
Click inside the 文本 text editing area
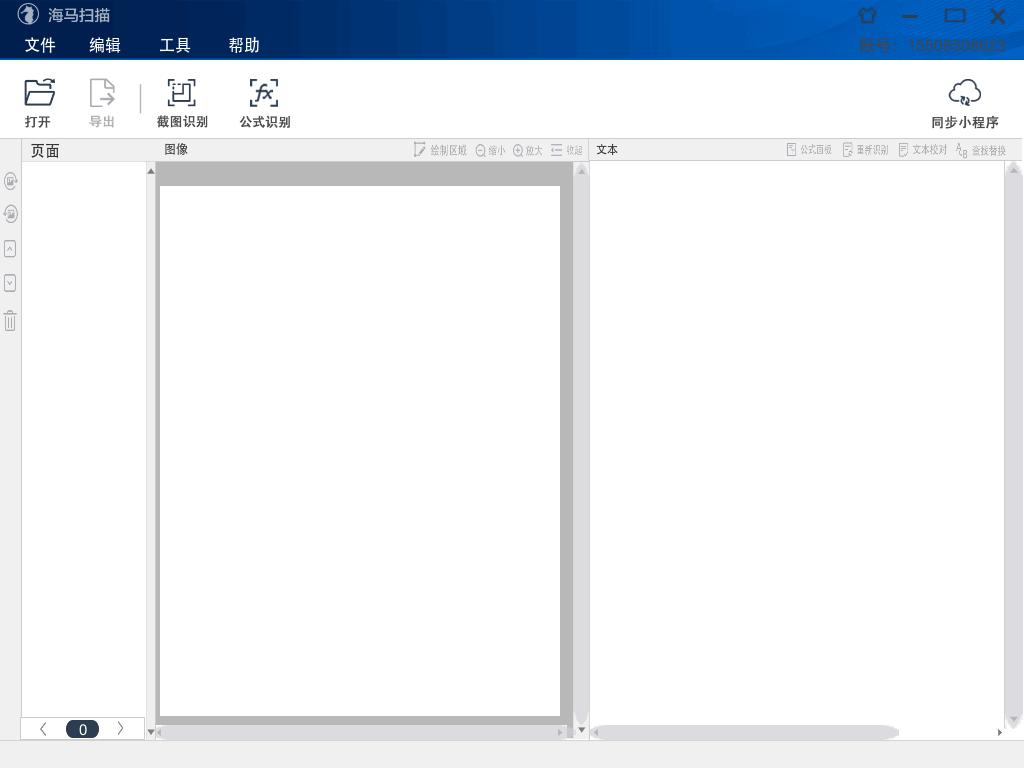coord(797,443)
